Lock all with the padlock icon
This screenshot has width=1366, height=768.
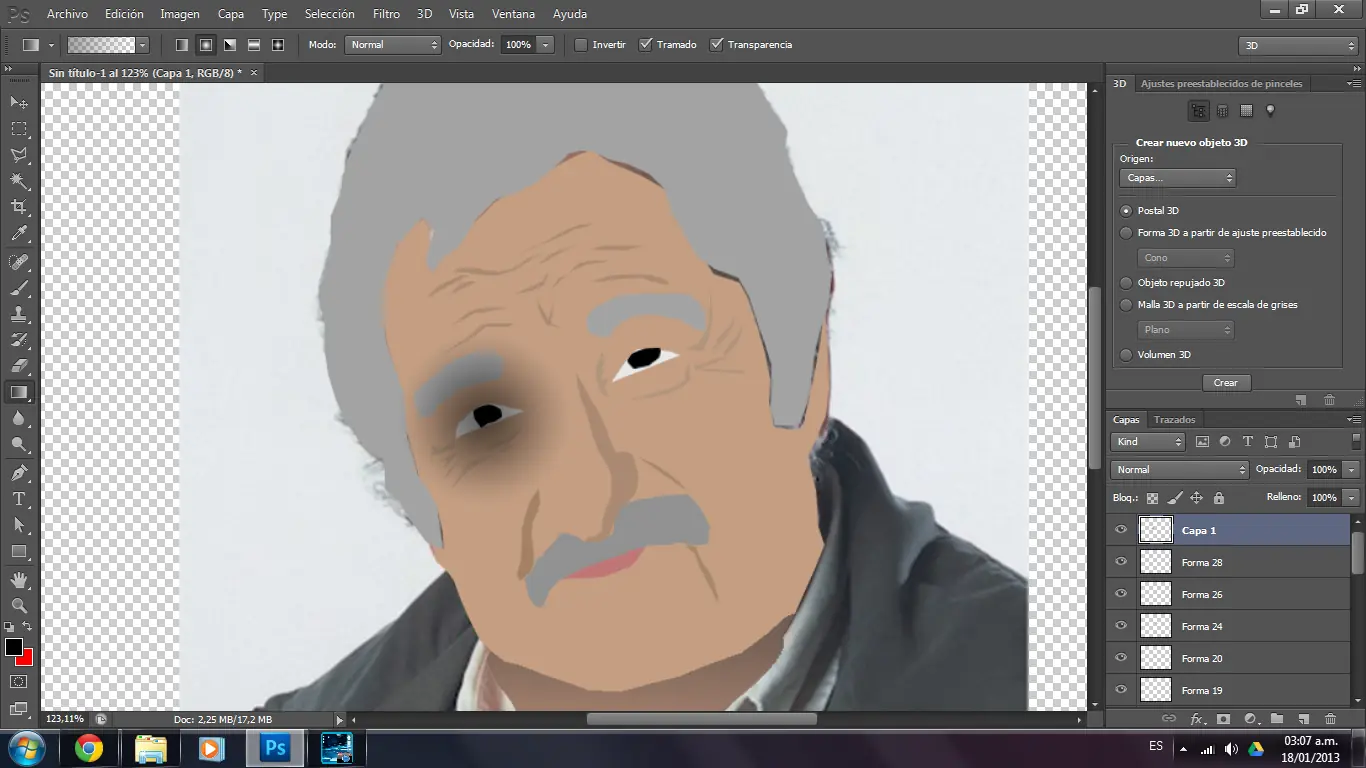pyautogui.click(x=1218, y=497)
